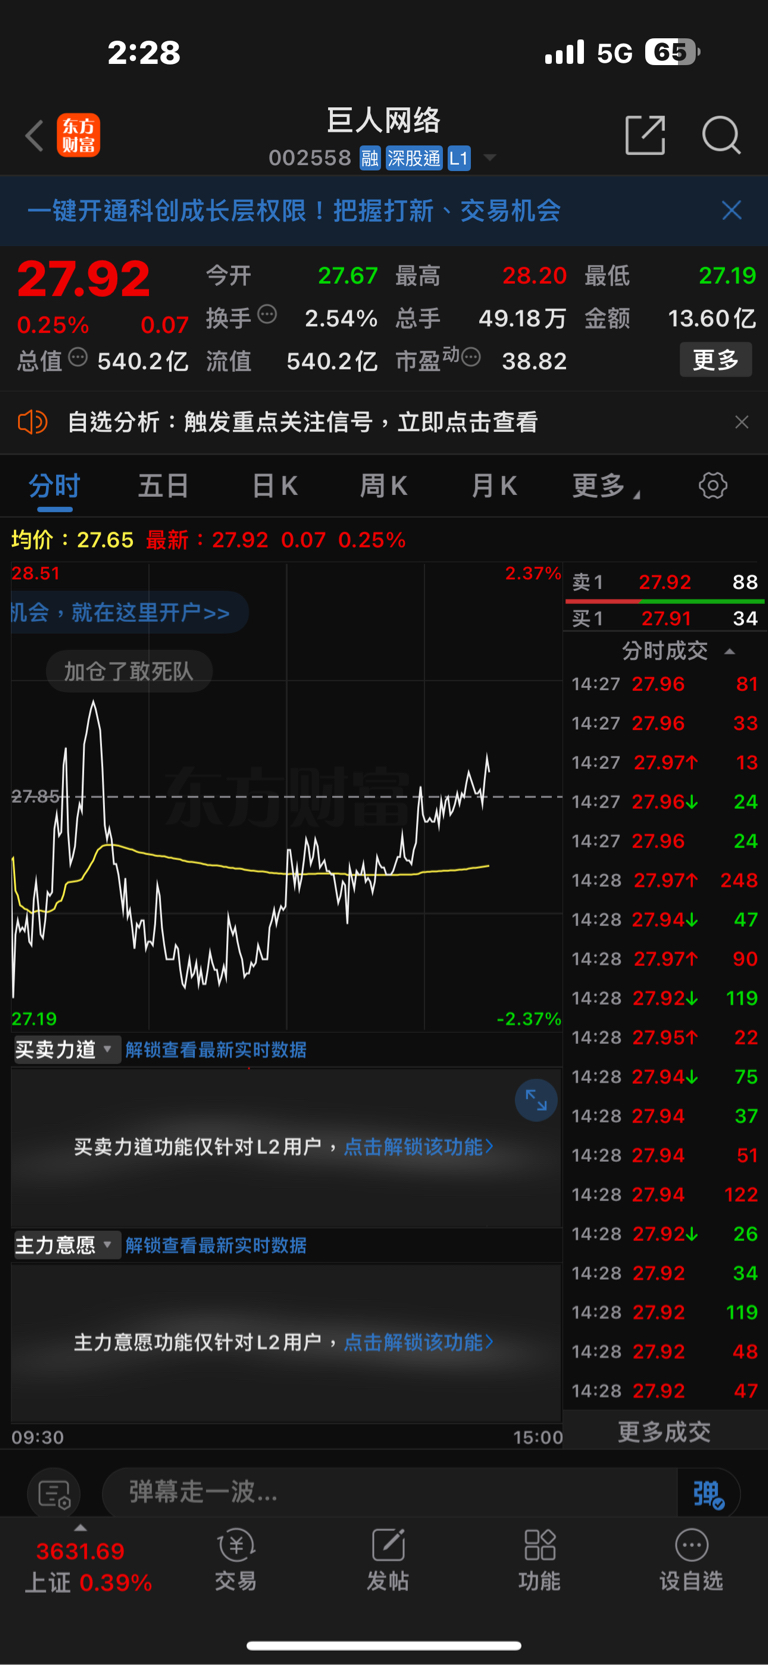
Task: Tap the 买1 27.91 quote row
Action: 665,618
